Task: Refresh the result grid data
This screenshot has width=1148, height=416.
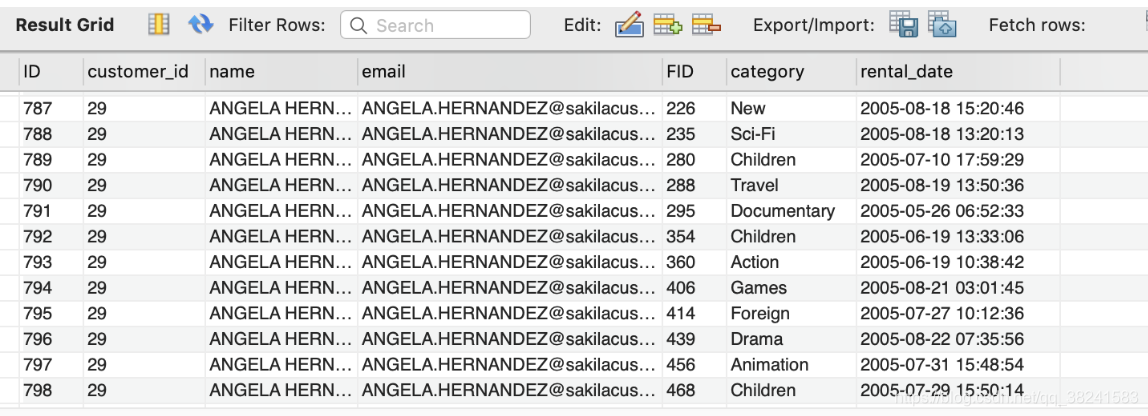Action: tap(201, 24)
